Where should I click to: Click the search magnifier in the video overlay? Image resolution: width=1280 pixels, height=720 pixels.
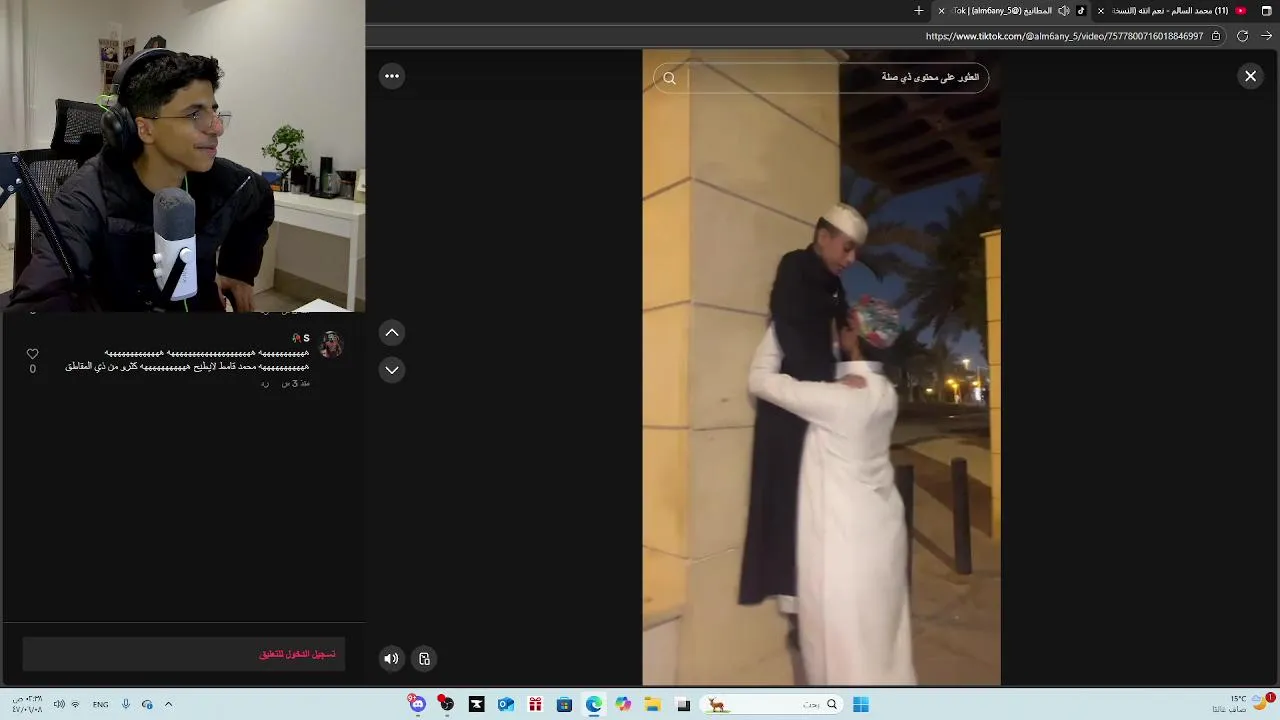pyautogui.click(x=669, y=78)
